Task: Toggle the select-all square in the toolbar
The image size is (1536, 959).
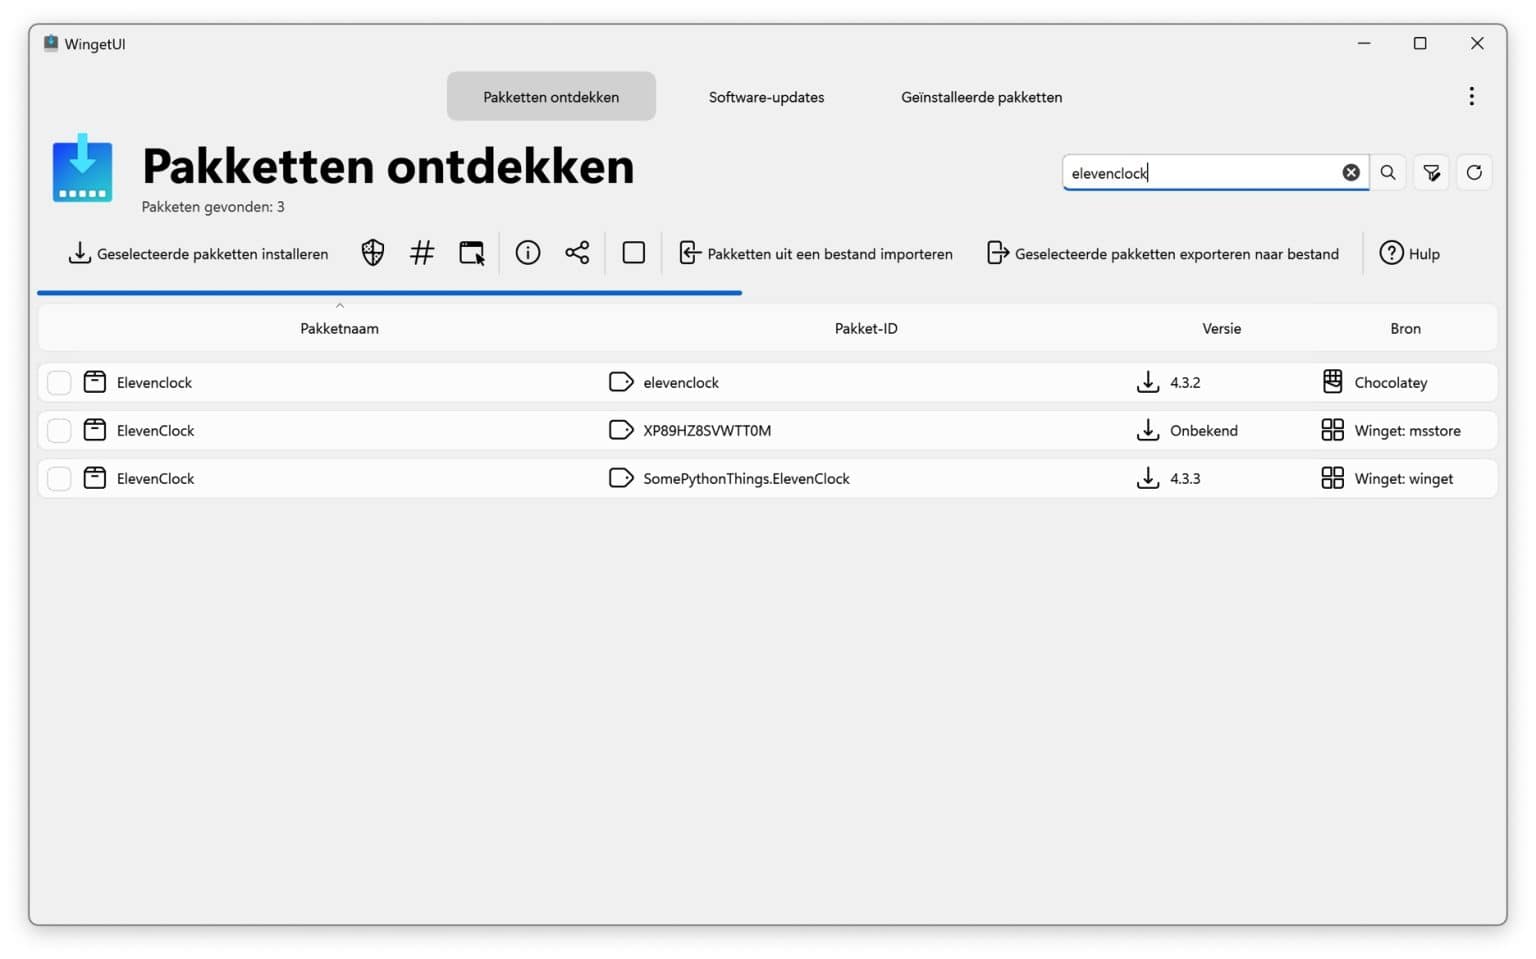Action: pyautogui.click(x=633, y=252)
